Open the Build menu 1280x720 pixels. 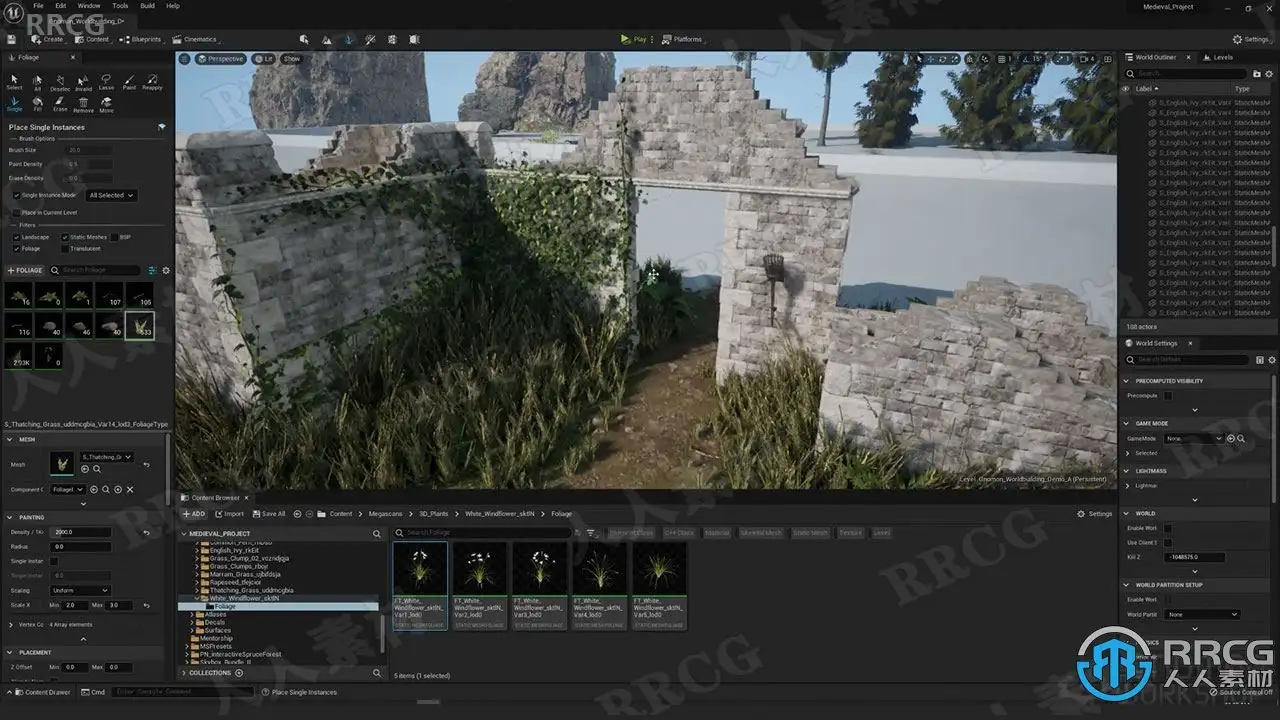click(147, 6)
